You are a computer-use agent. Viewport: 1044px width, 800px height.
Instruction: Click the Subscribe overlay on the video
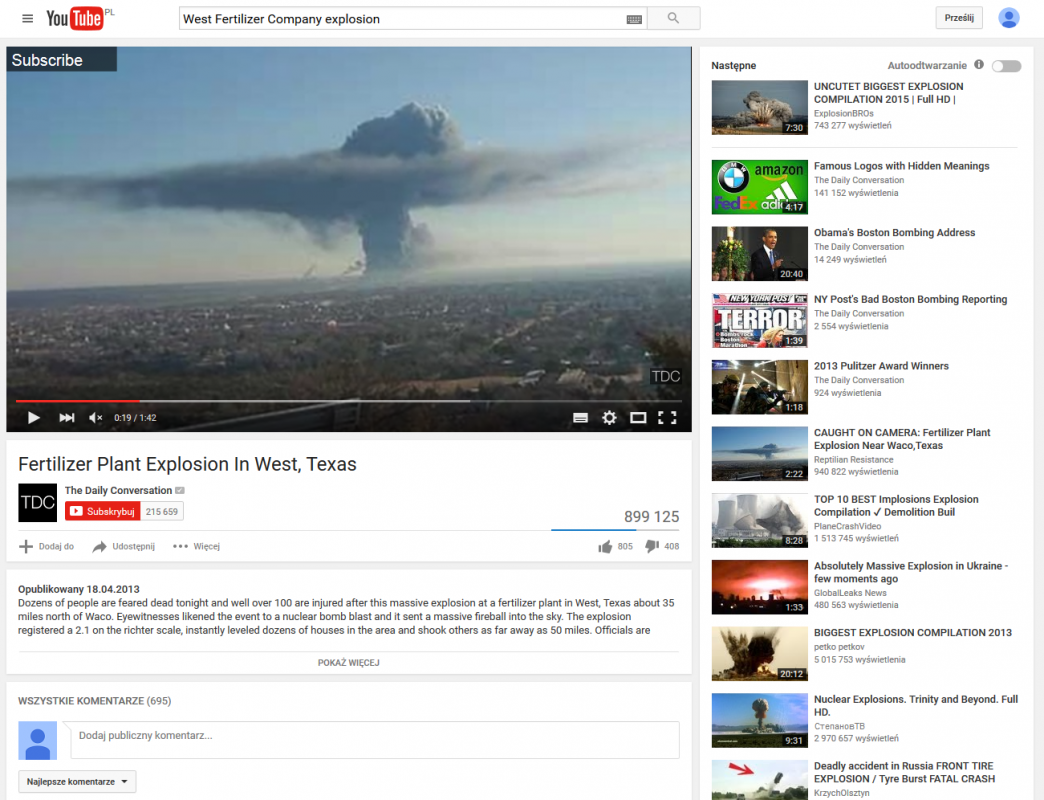[x=61, y=59]
